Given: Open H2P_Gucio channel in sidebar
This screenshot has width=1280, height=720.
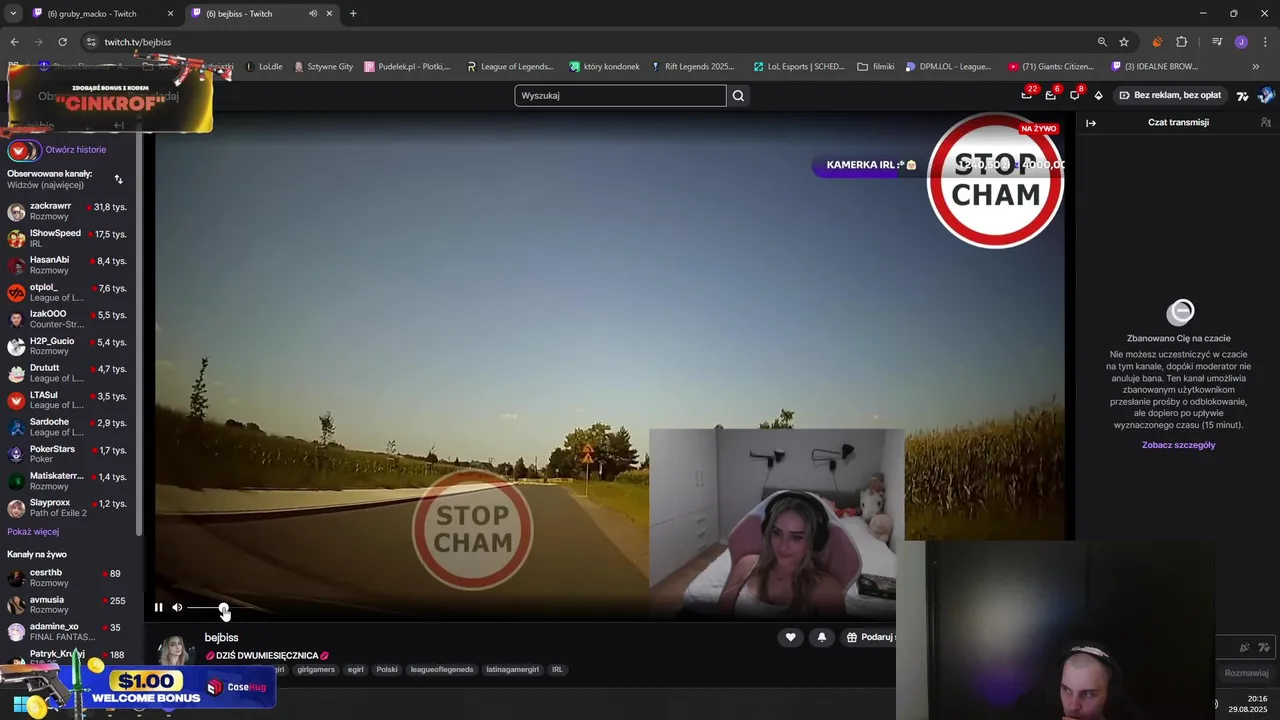Looking at the screenshot, I should click(68, 346).
